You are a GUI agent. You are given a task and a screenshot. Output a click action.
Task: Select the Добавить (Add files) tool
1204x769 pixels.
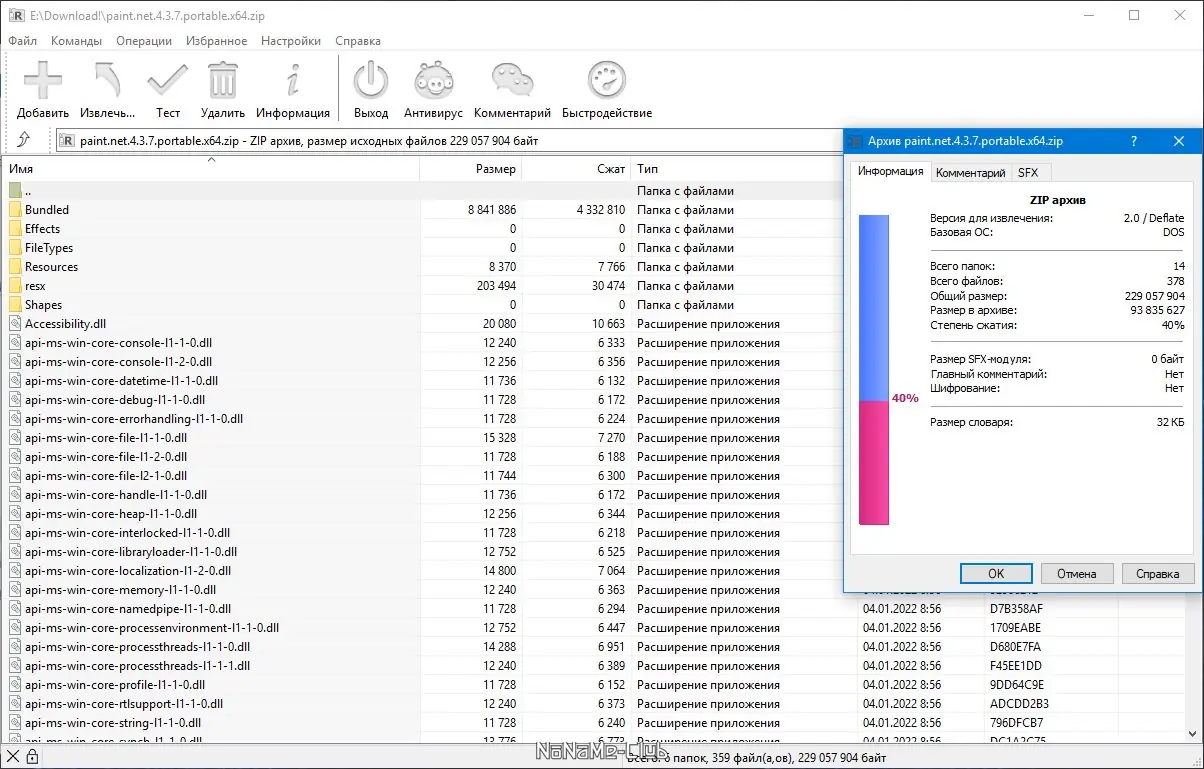pyautogui.click(x=42, y=85)
